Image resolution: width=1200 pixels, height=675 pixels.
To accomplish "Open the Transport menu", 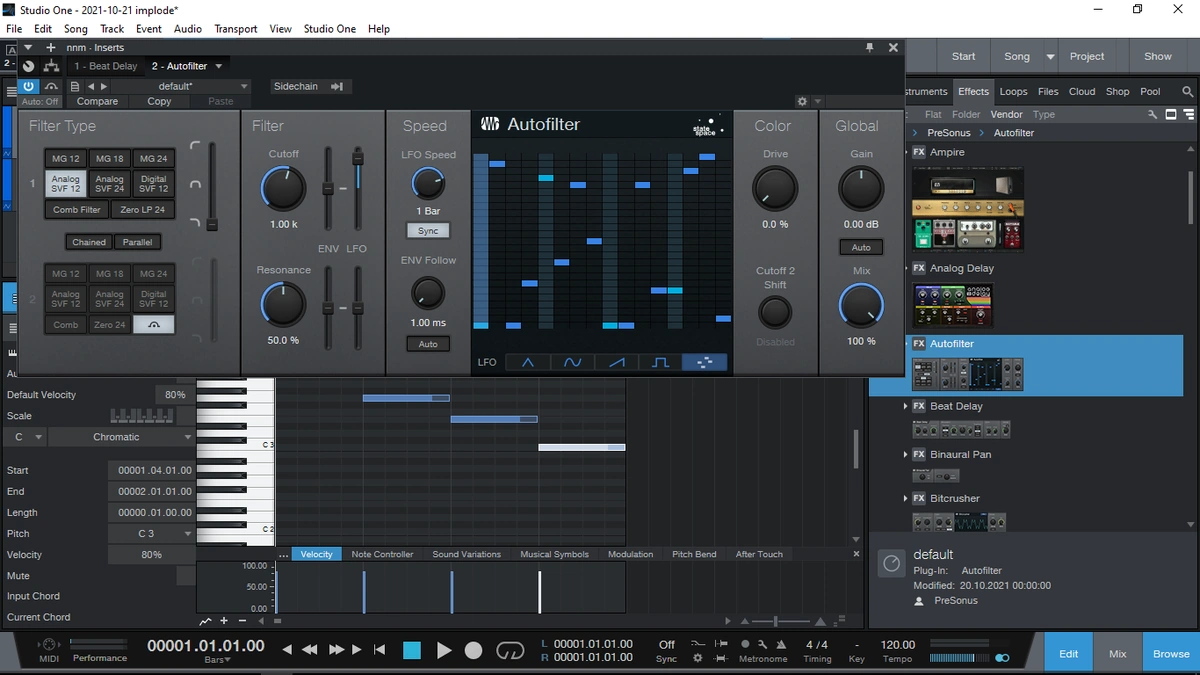I will click(236, 29).
